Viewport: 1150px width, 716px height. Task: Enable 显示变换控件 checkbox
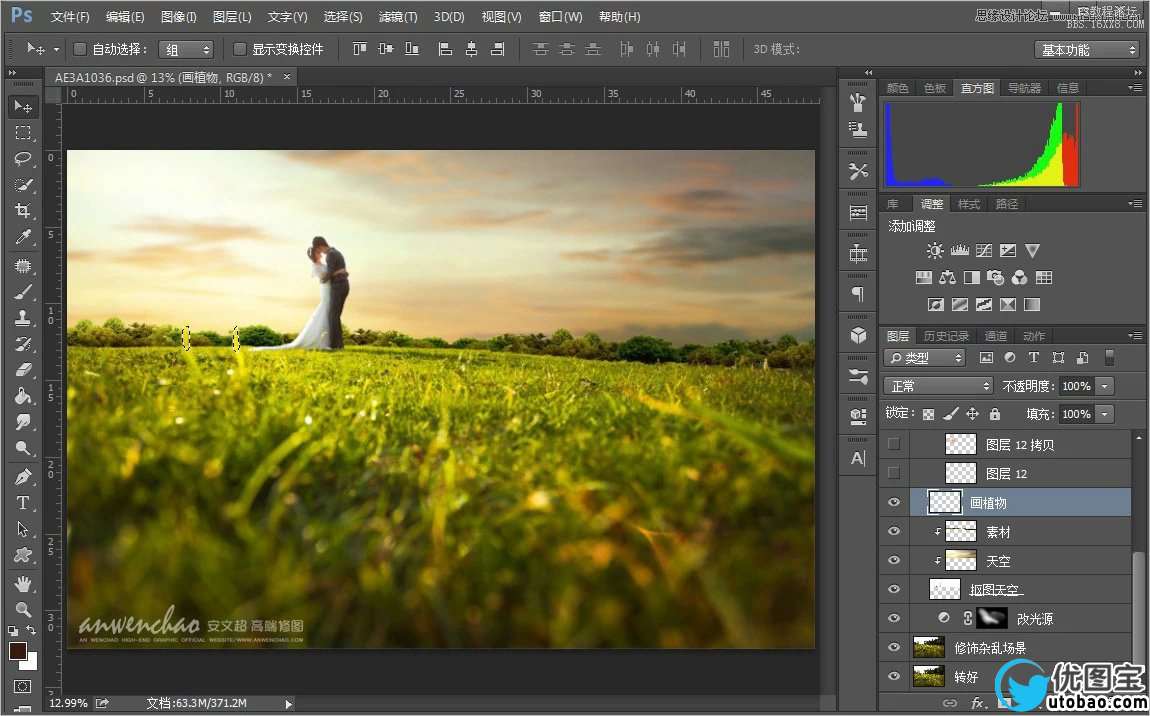[240, 49]
